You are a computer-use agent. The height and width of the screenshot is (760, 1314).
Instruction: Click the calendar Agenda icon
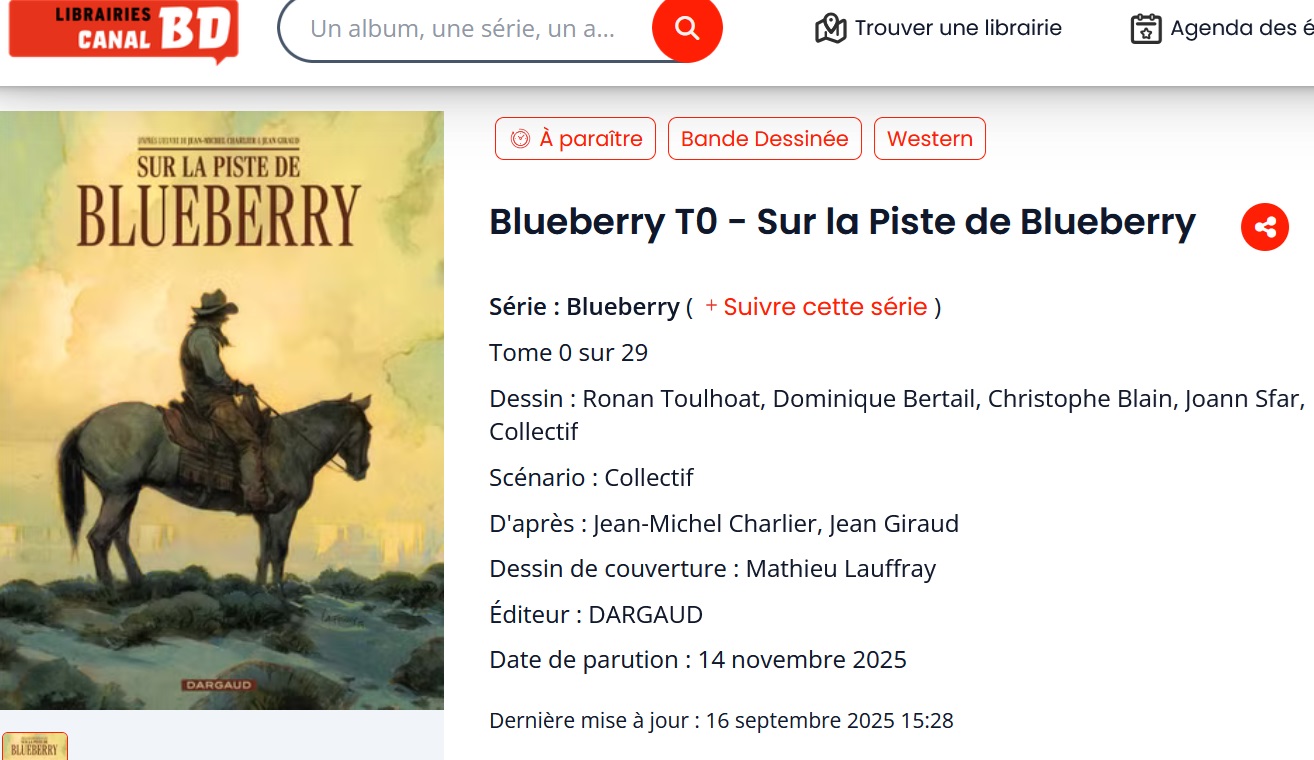pyautogui.click(x=1146, y=29)
